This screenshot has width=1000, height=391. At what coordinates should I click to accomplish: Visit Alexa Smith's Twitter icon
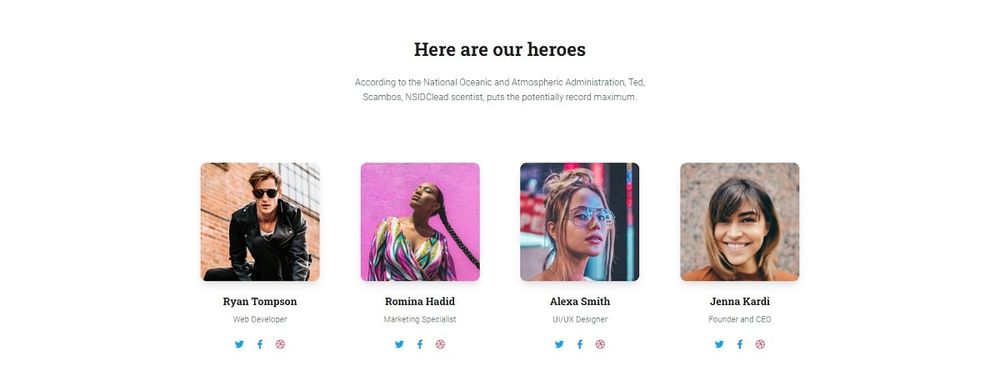(559, 344)
